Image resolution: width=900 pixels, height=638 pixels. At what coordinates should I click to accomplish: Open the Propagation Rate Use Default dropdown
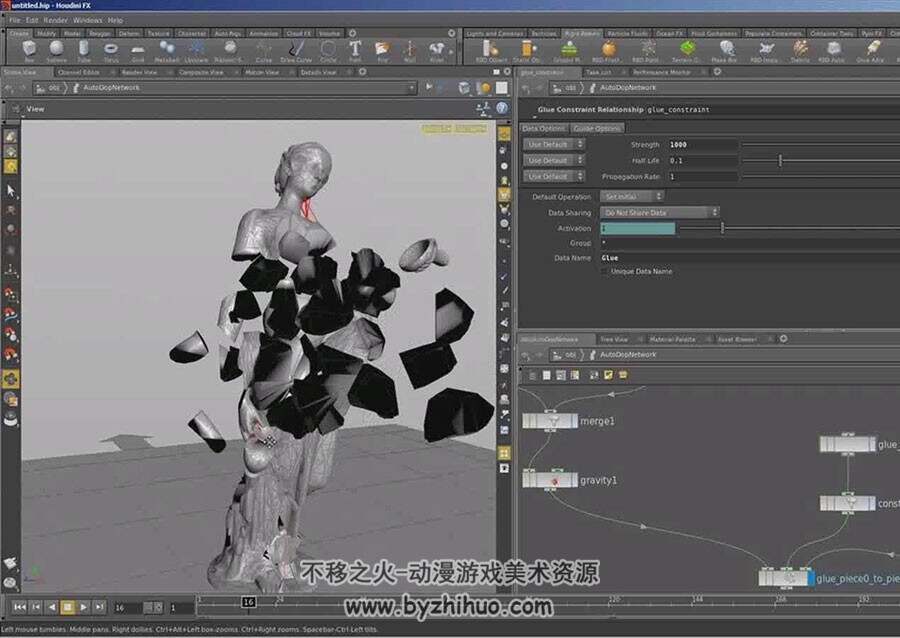click(x=553, y=176)
